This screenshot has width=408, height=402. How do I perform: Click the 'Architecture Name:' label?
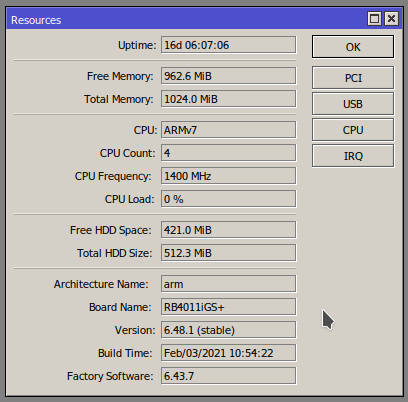101,284
